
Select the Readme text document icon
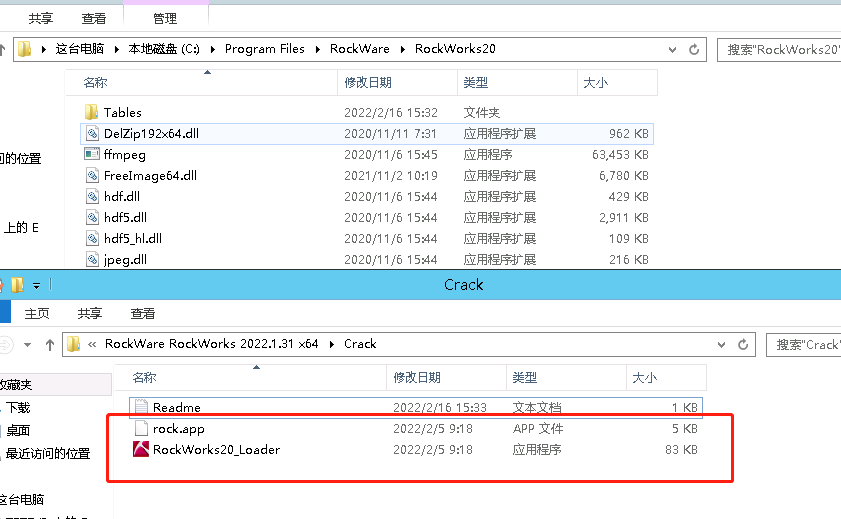tap(141, 407)
